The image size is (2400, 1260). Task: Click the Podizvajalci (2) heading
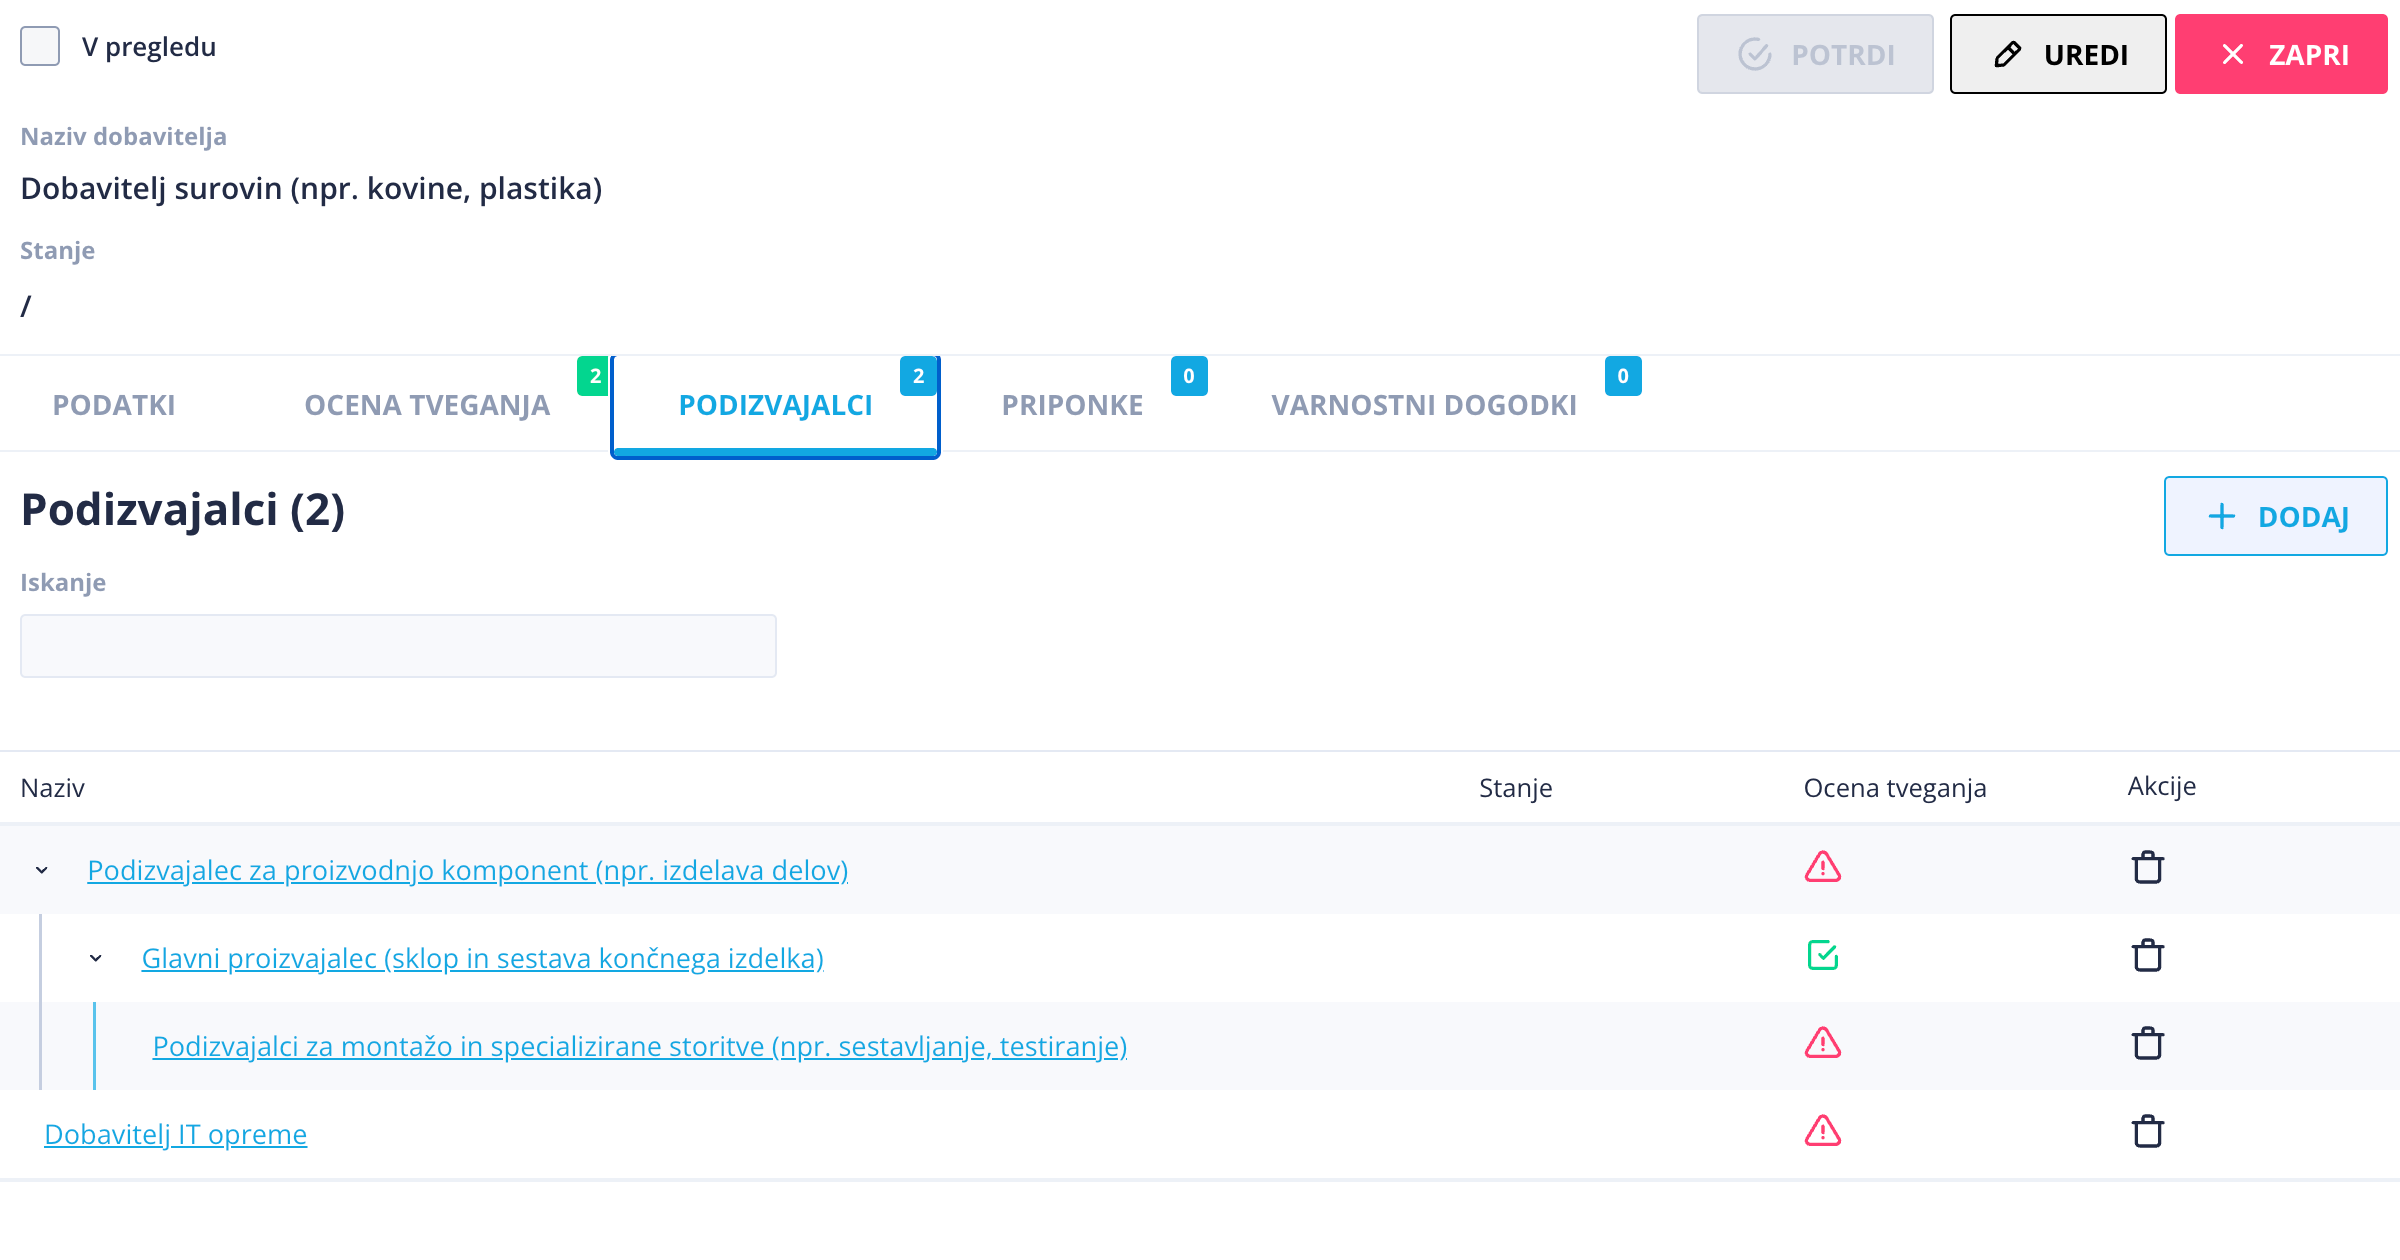point(183,510)
